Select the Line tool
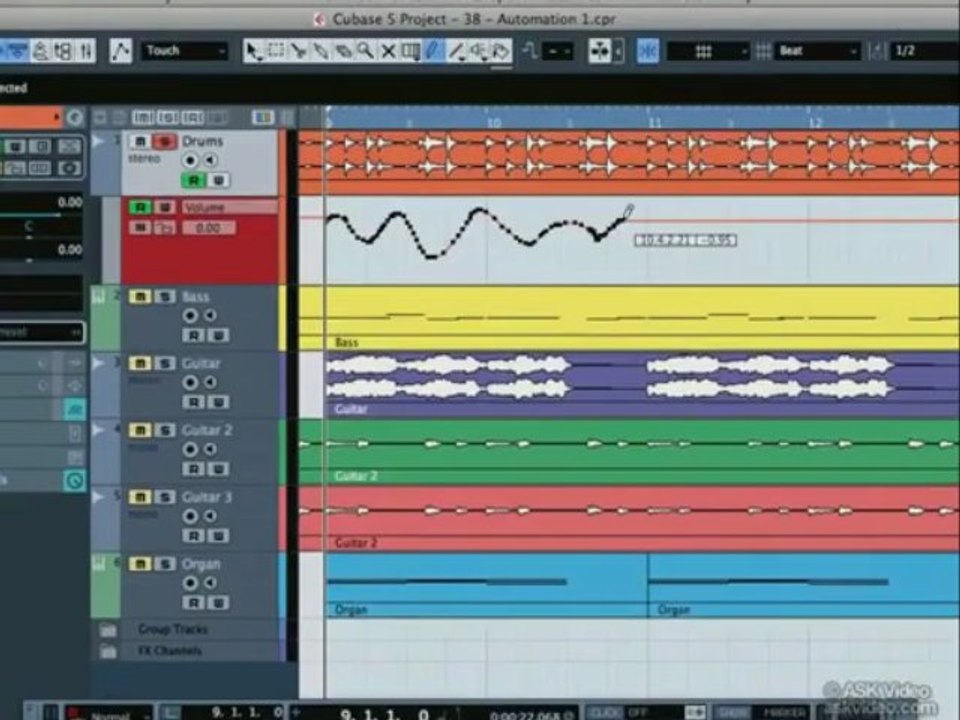 tap(456, 51)
